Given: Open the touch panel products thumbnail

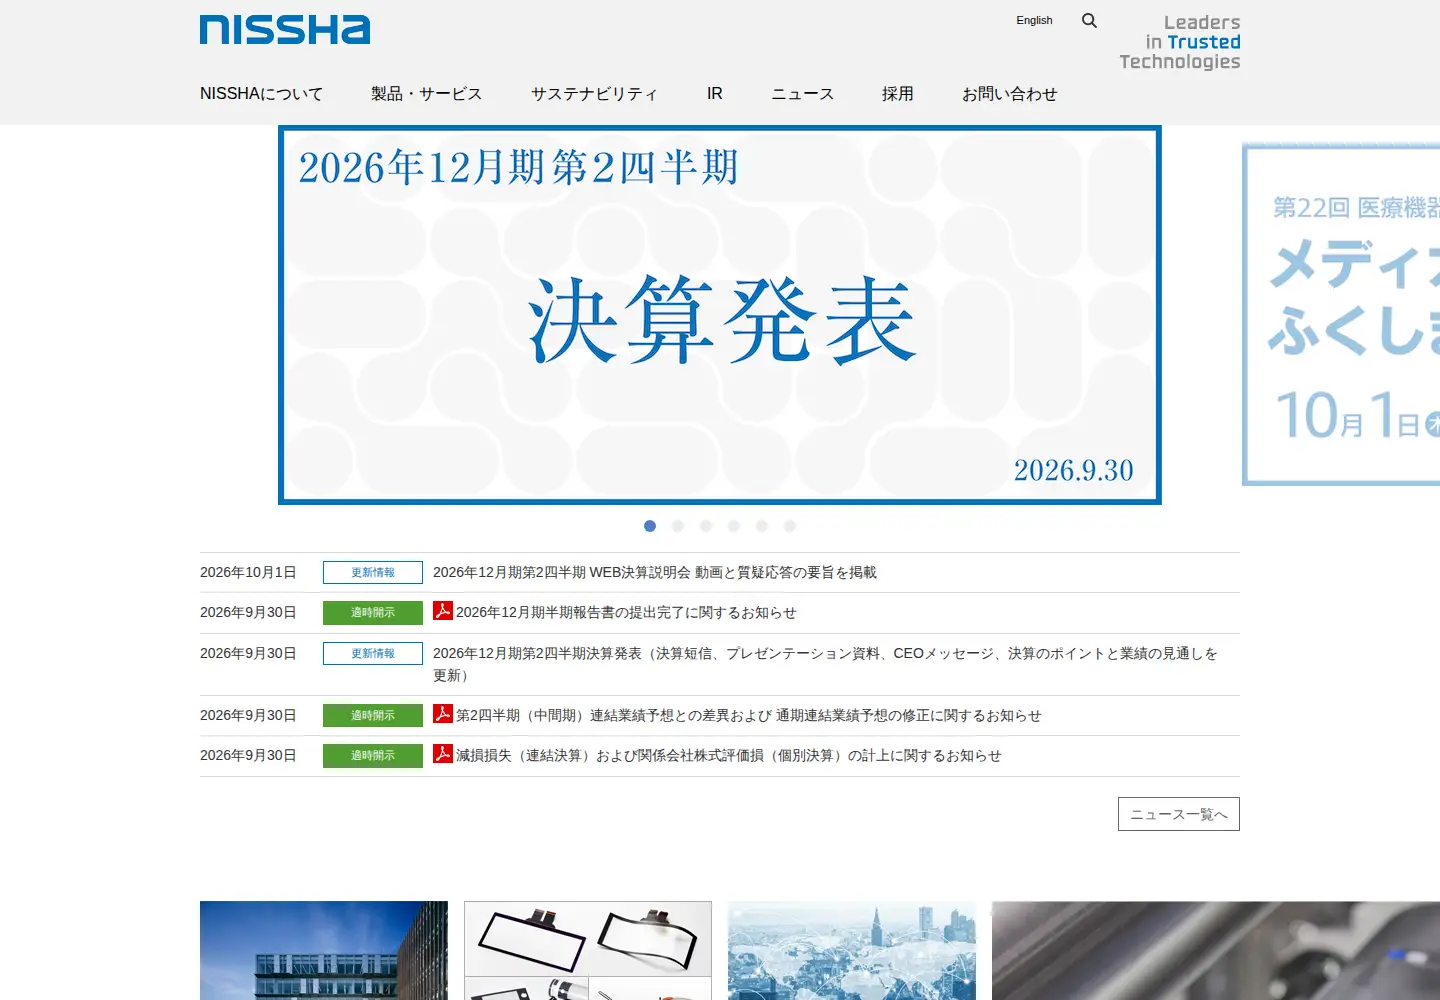Looking at the screenshot, I should coord(588,950).
